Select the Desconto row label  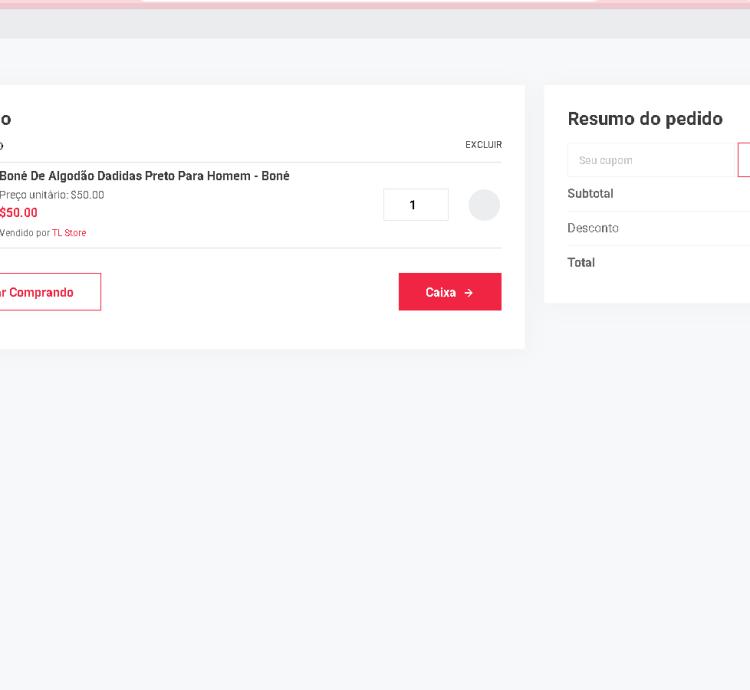click(593, 228)
